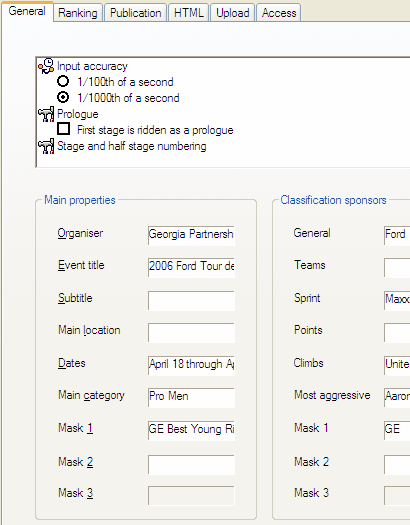Switch to the General tab
Viewport: 410px width, 525px height.
point(27,11)
